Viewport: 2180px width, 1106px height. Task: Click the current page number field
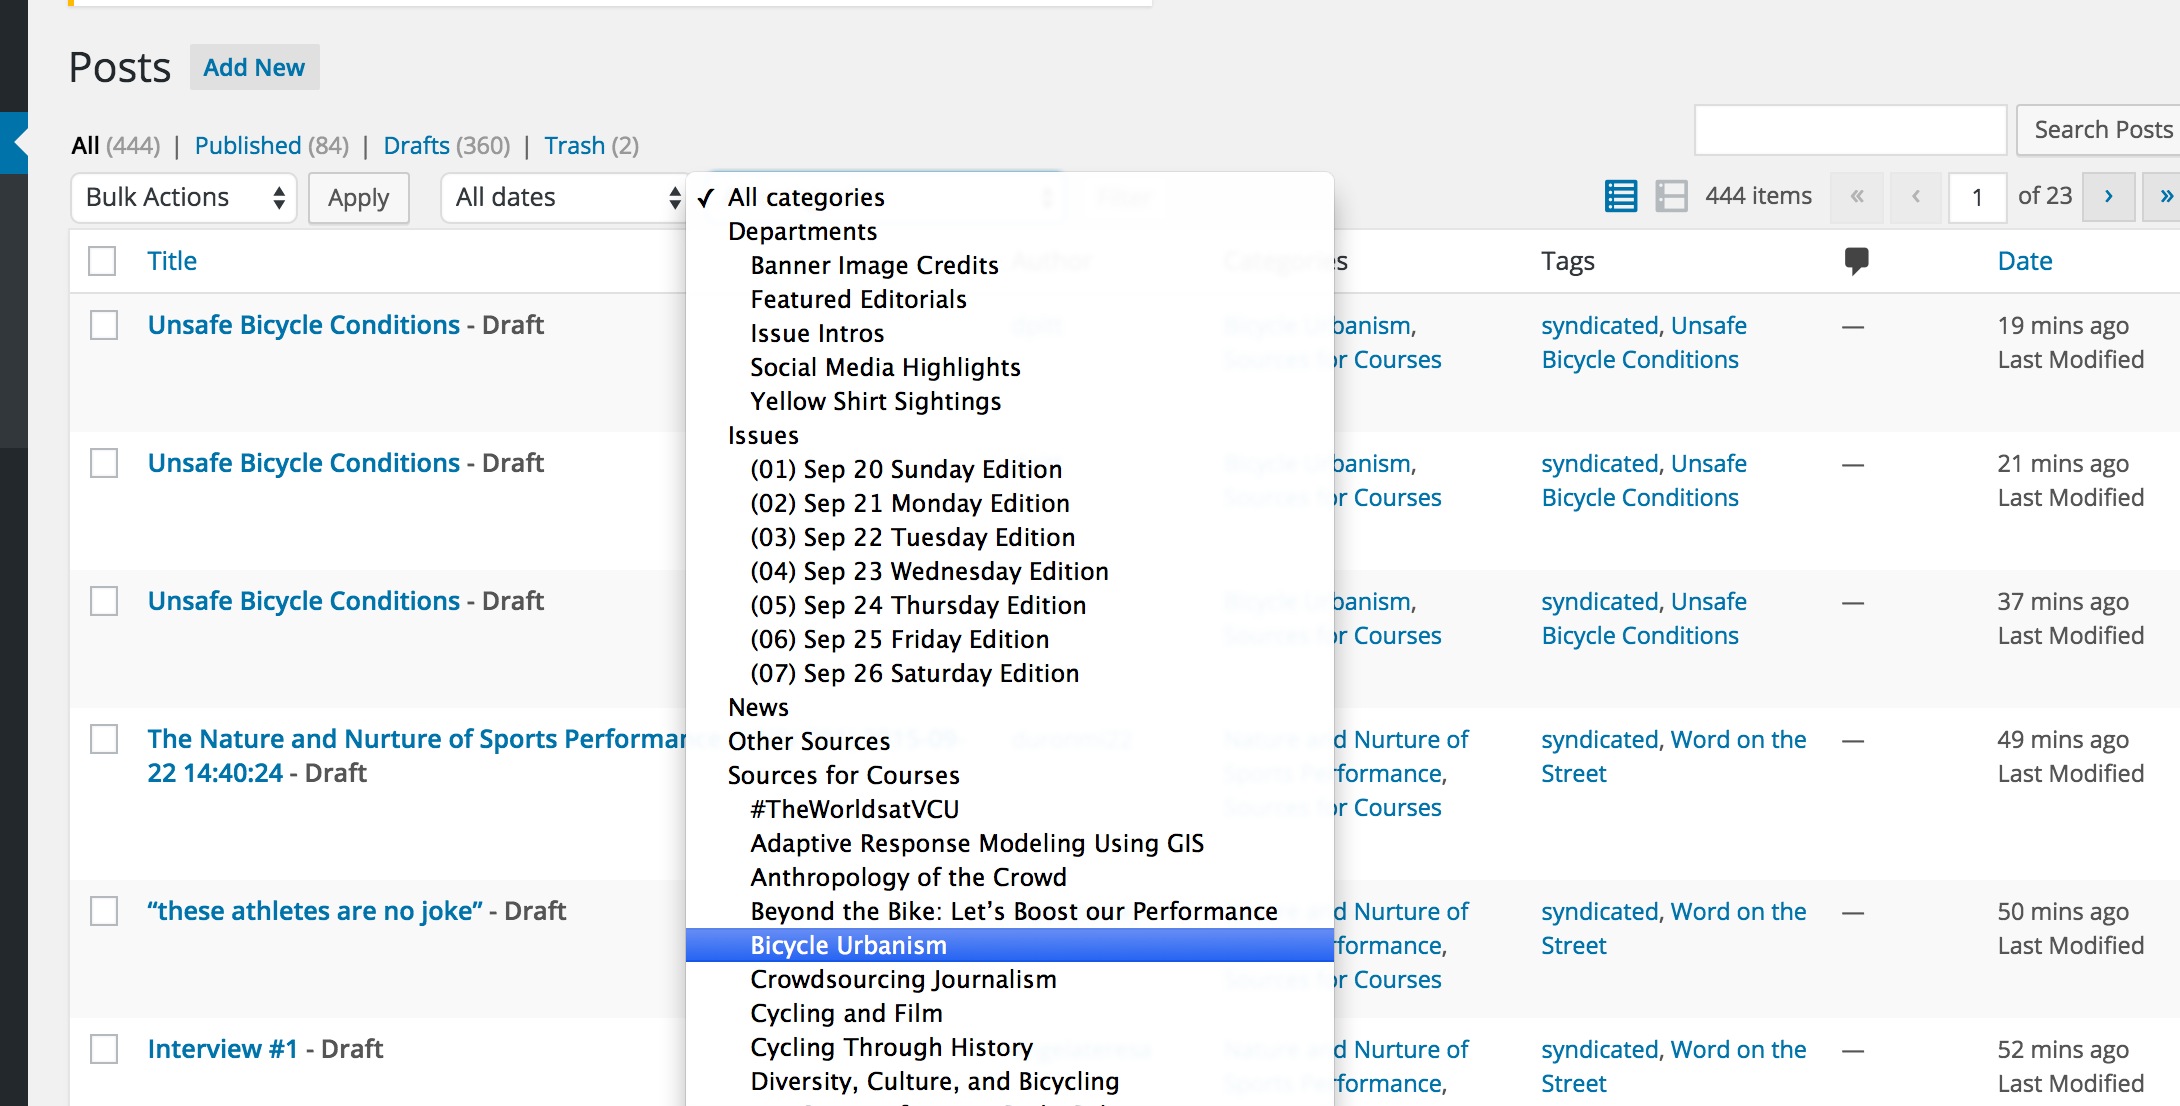coord(1976,197)
